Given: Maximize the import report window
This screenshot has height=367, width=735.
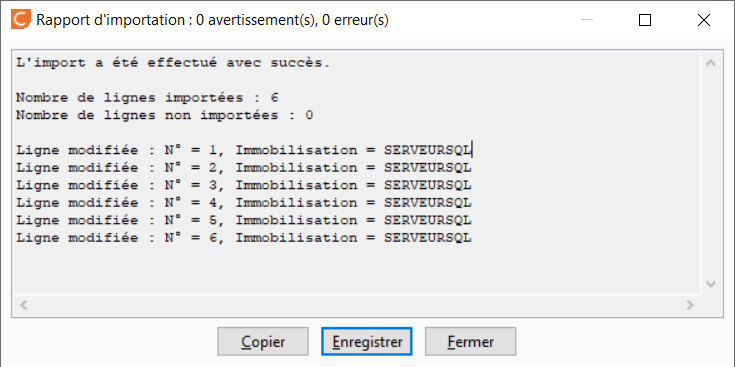Looking at the screenshot, I should coord(645,20).
